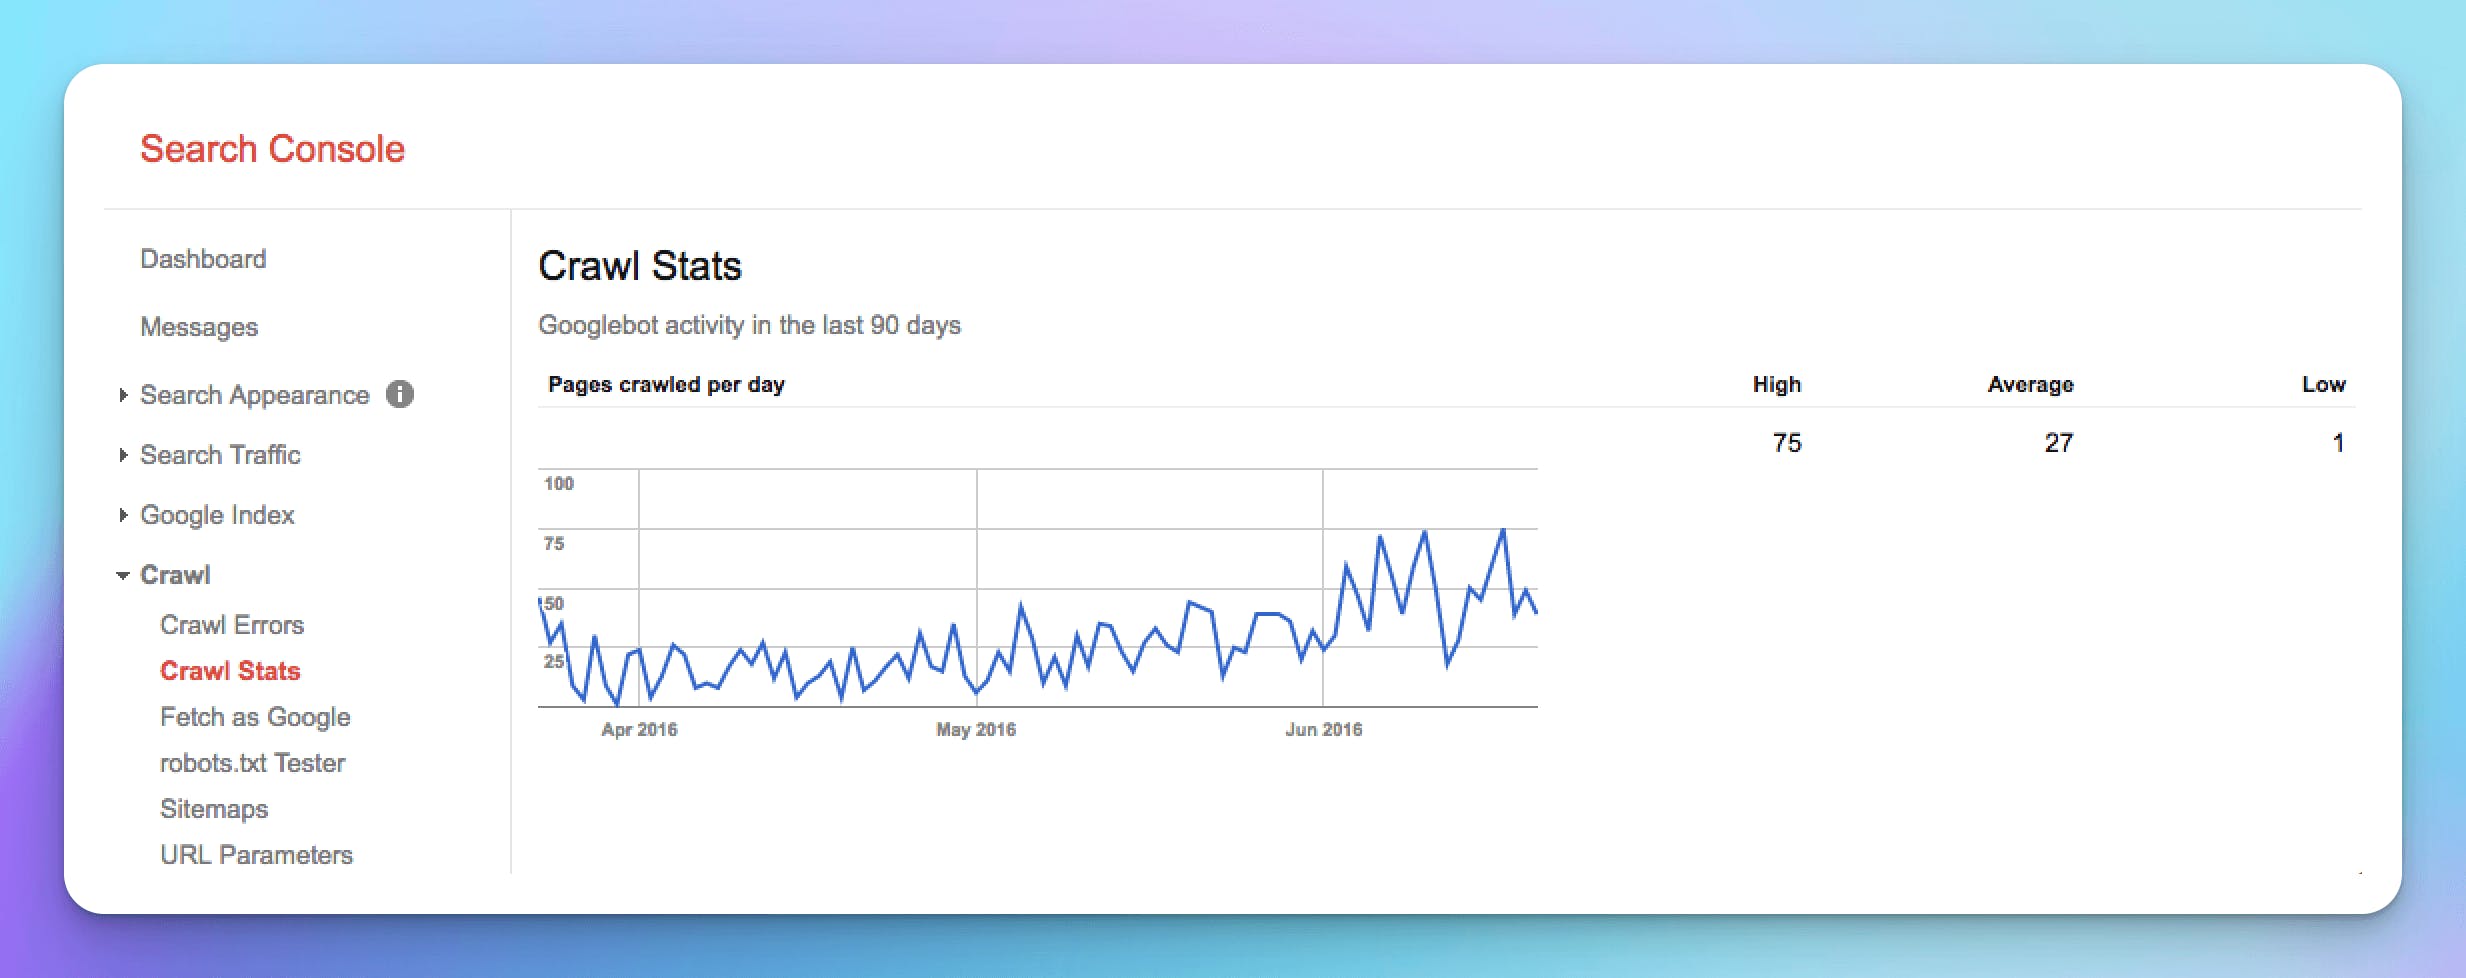This screenshot has width=2466, height=978.
Task: Expand the Google Index arrow
Action: click(x=123, y=515)
